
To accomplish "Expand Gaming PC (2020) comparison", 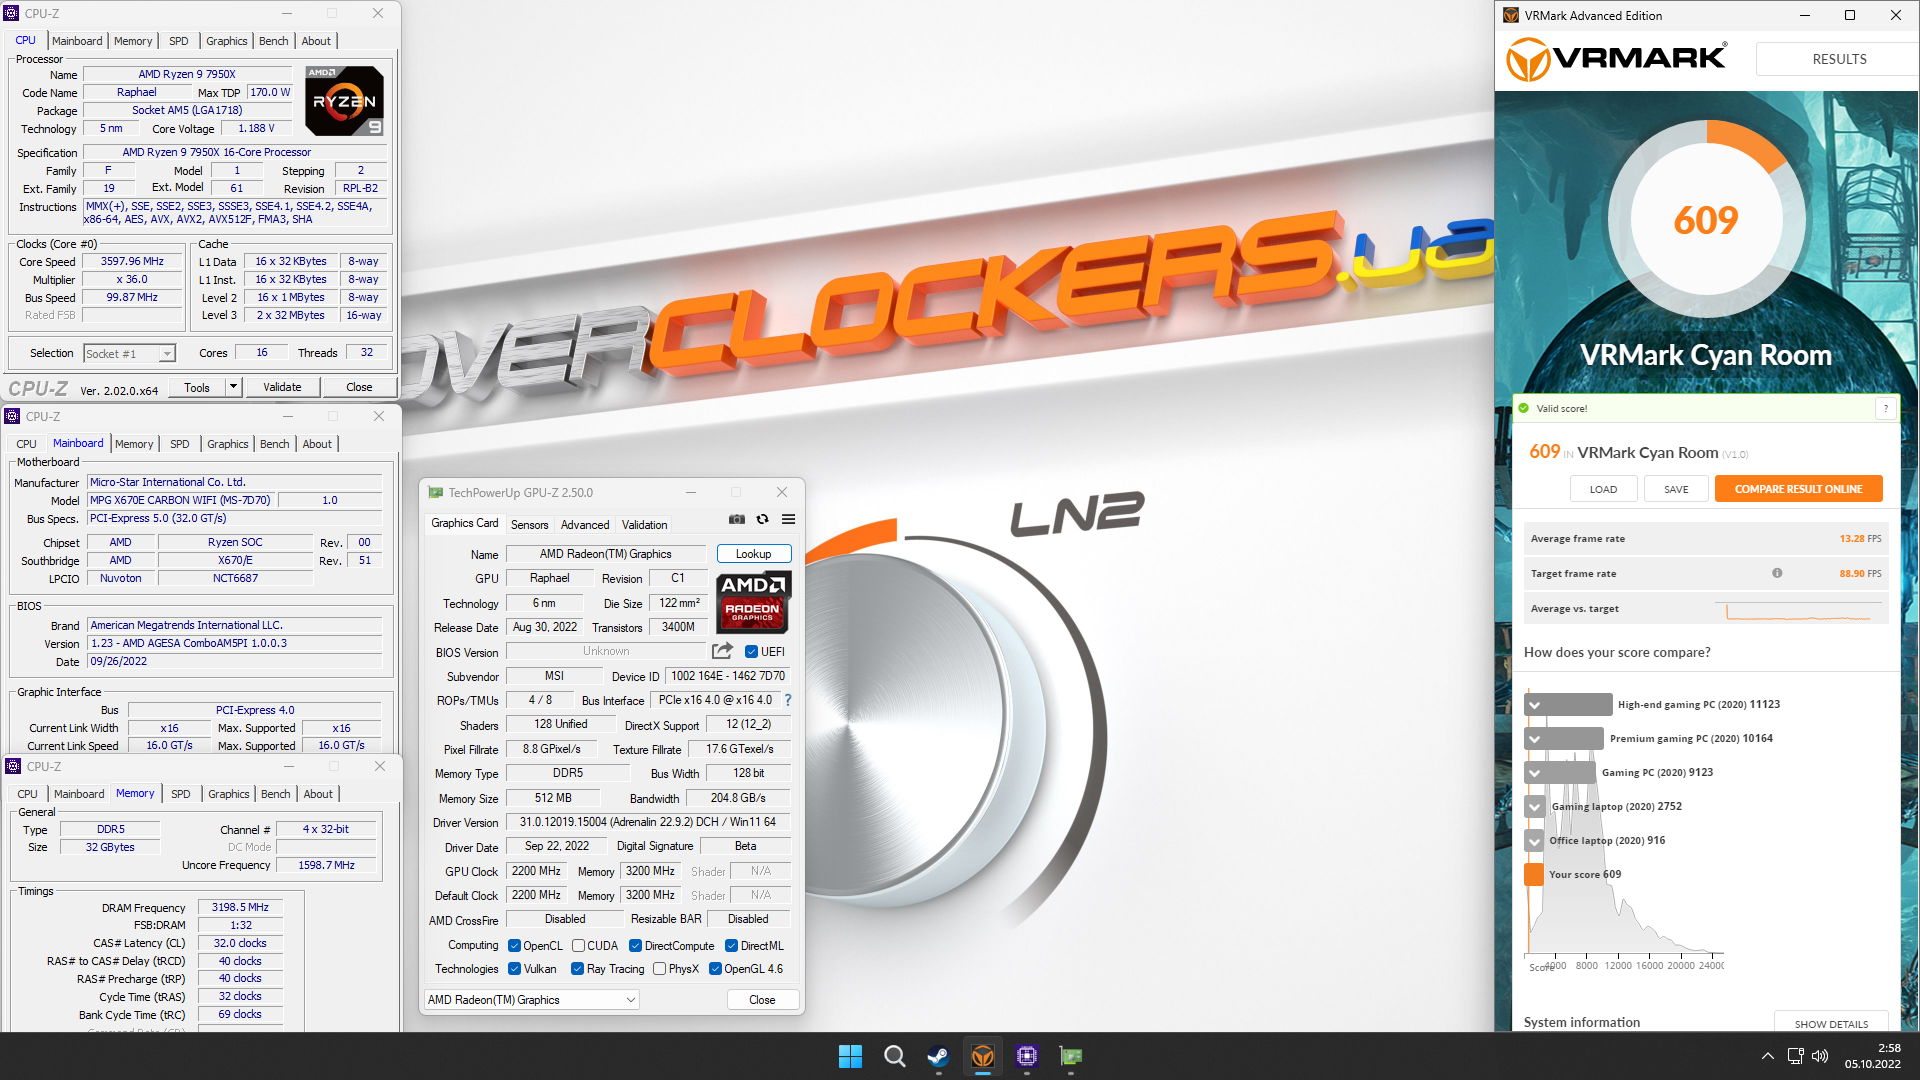I will pyautogui.click(x=1534, y=773).
